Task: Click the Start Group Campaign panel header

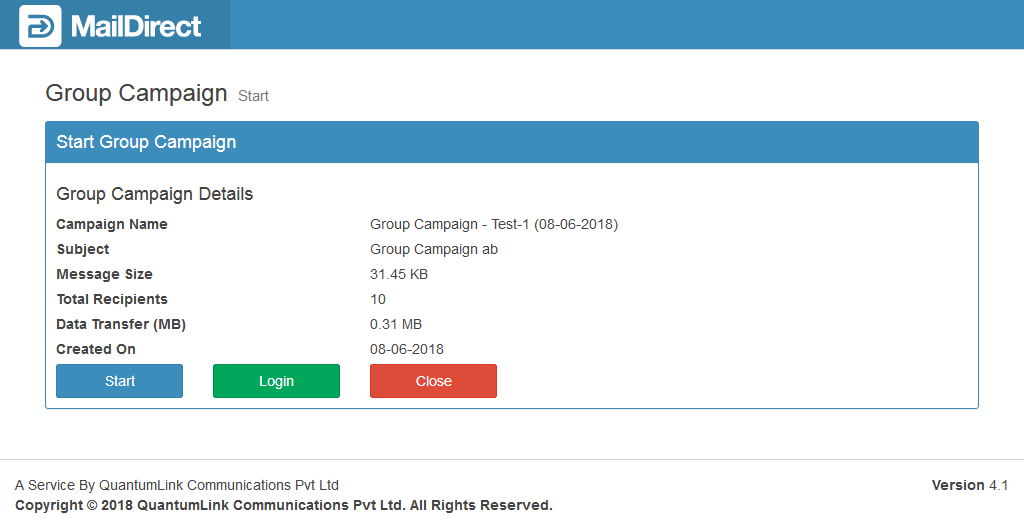Action: [146, 142]
